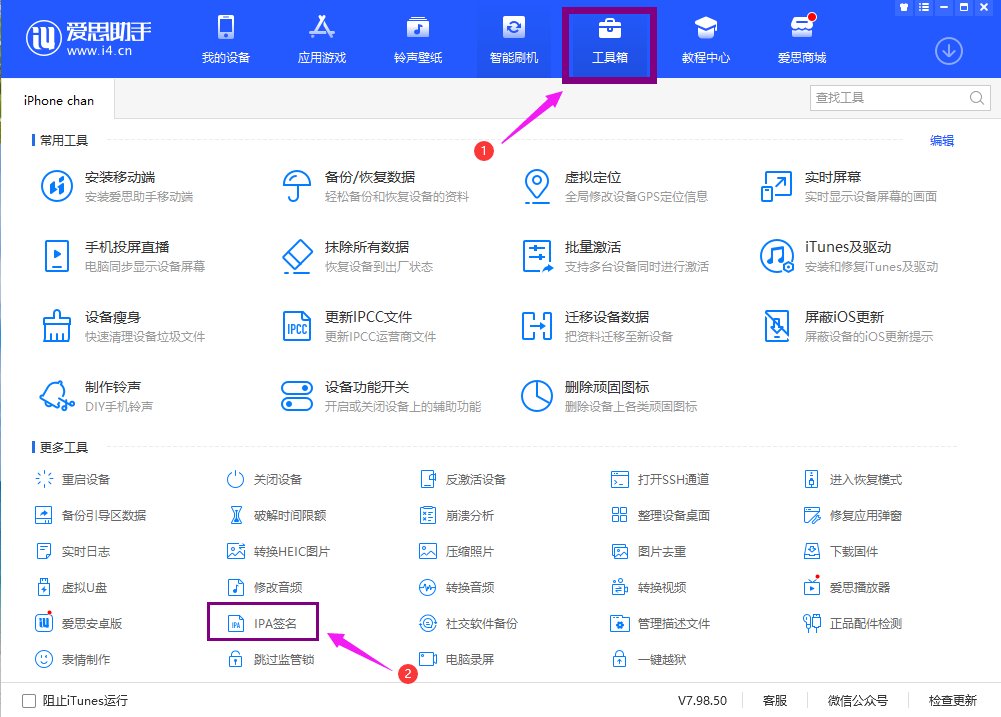Image resolution: width=1001 pixels, height=717 pixels.
Task: Select the iPhone chan device tab
Action: 58,100
